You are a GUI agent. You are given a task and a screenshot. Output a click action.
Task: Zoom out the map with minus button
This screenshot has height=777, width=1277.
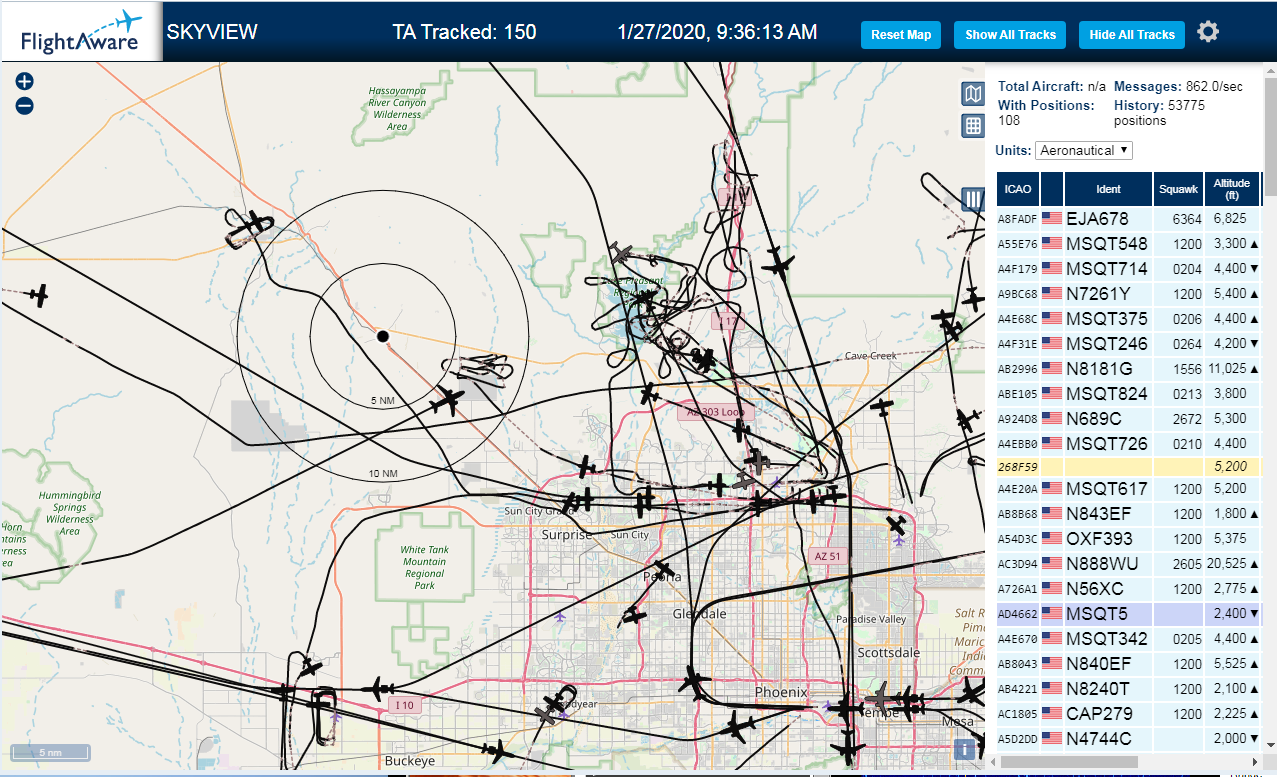(25, 105)
